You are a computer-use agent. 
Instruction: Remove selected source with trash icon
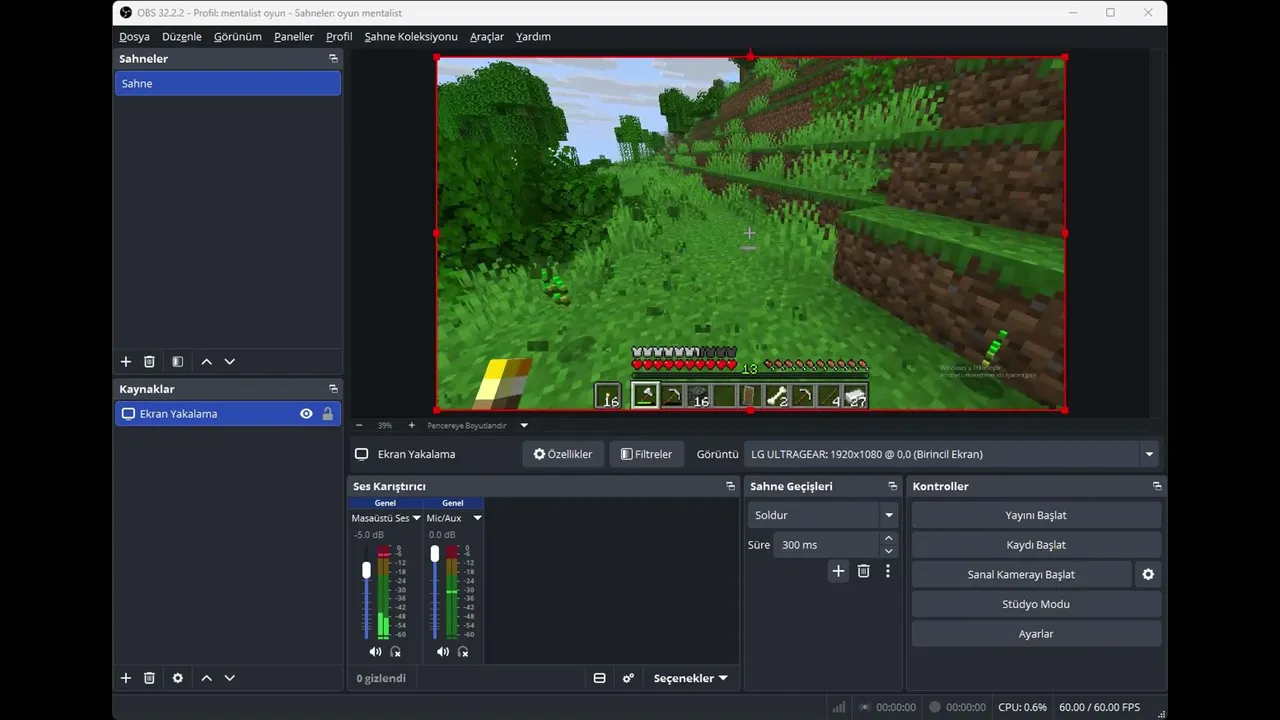[x=149, y=678]
